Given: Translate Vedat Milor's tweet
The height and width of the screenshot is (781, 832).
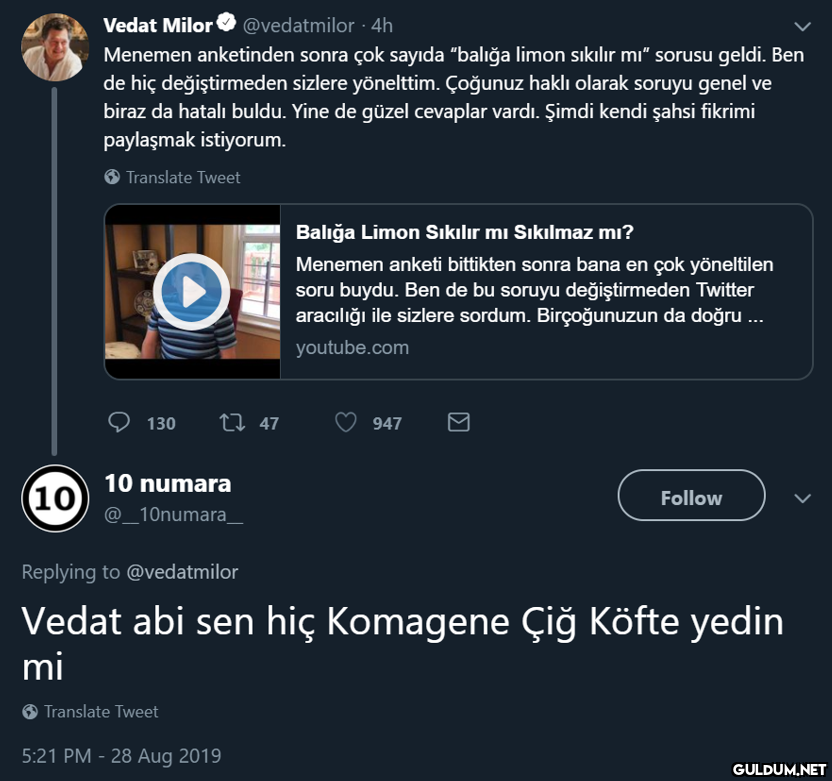Looking at the screenshot, I should [x=183, y=177].
